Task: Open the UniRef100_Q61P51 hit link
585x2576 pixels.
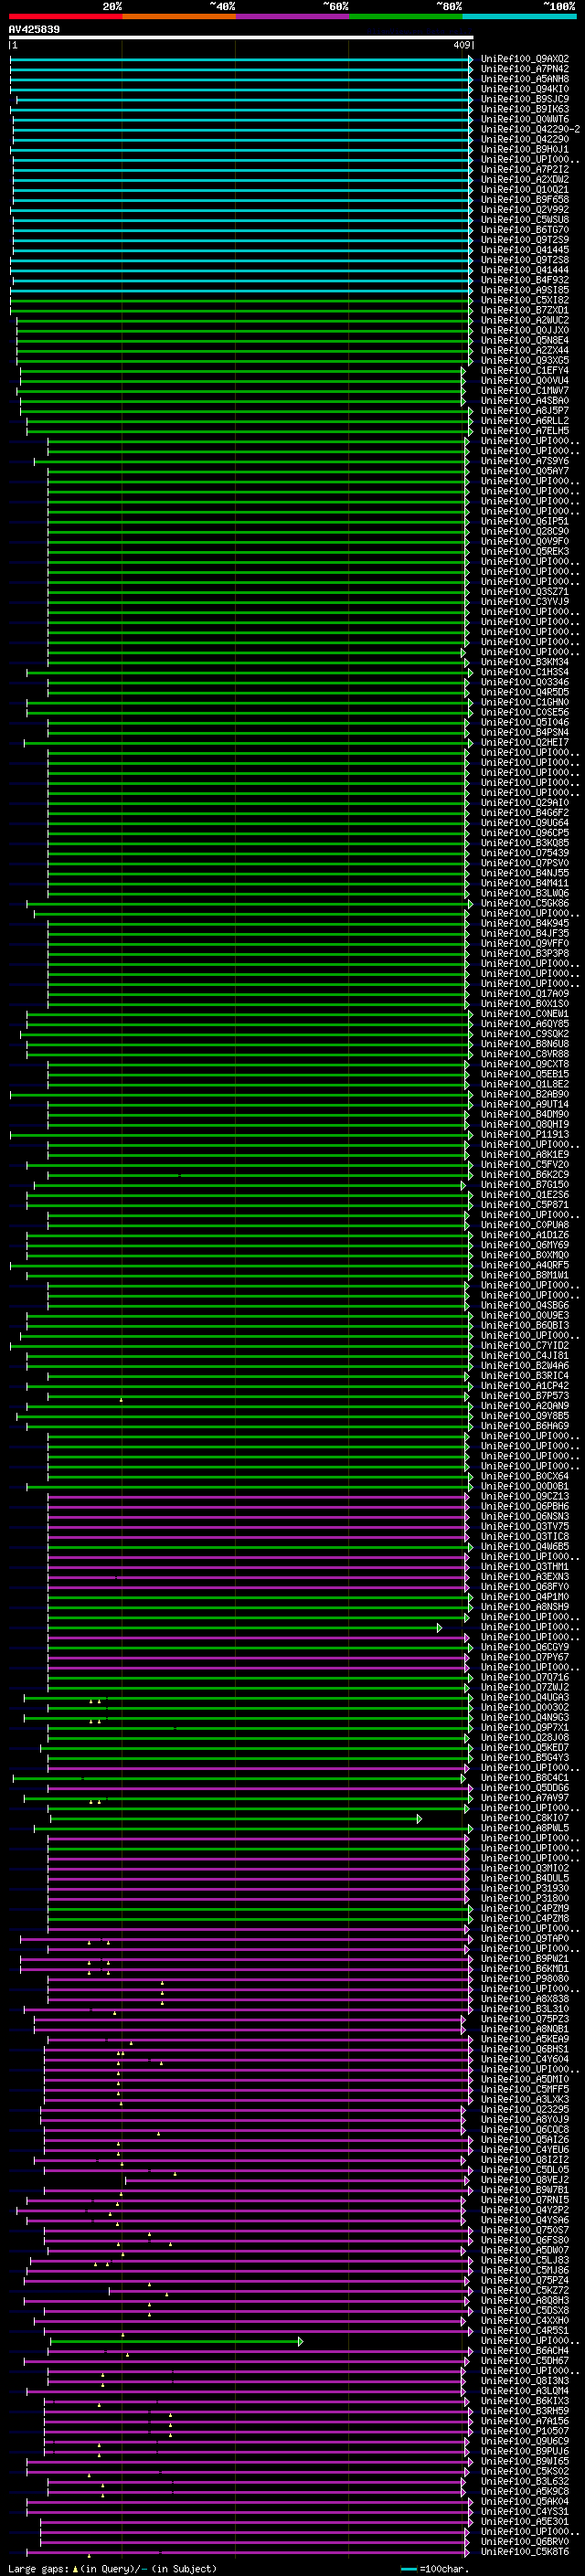Action: coord(525,521)
